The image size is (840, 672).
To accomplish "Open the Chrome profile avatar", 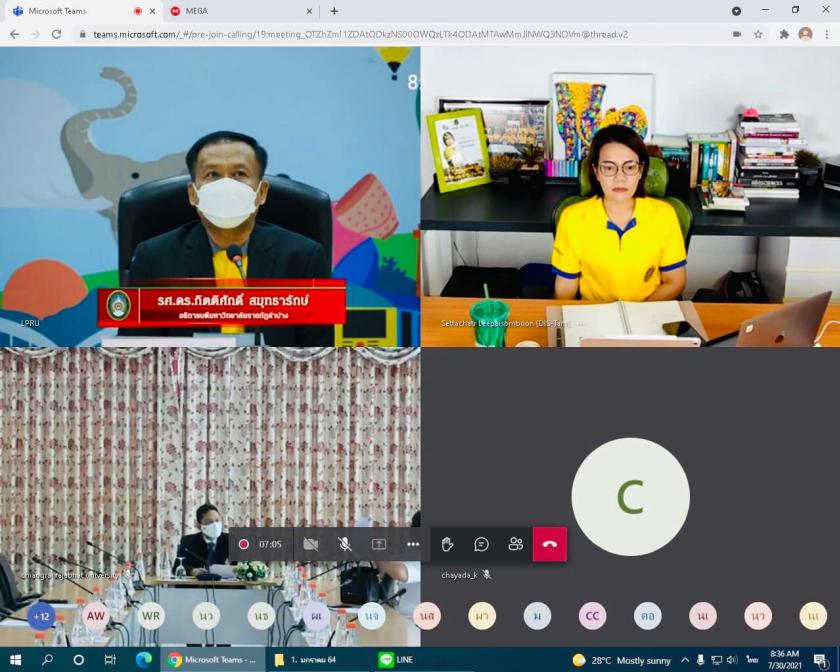I will point(805,34).
